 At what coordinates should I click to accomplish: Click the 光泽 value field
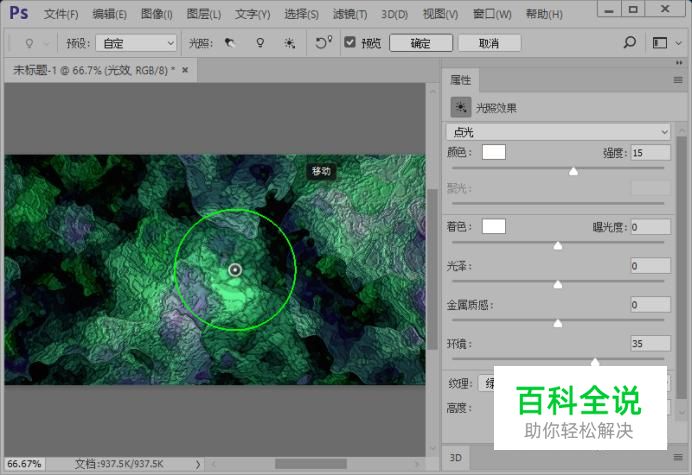pos(651,266)
